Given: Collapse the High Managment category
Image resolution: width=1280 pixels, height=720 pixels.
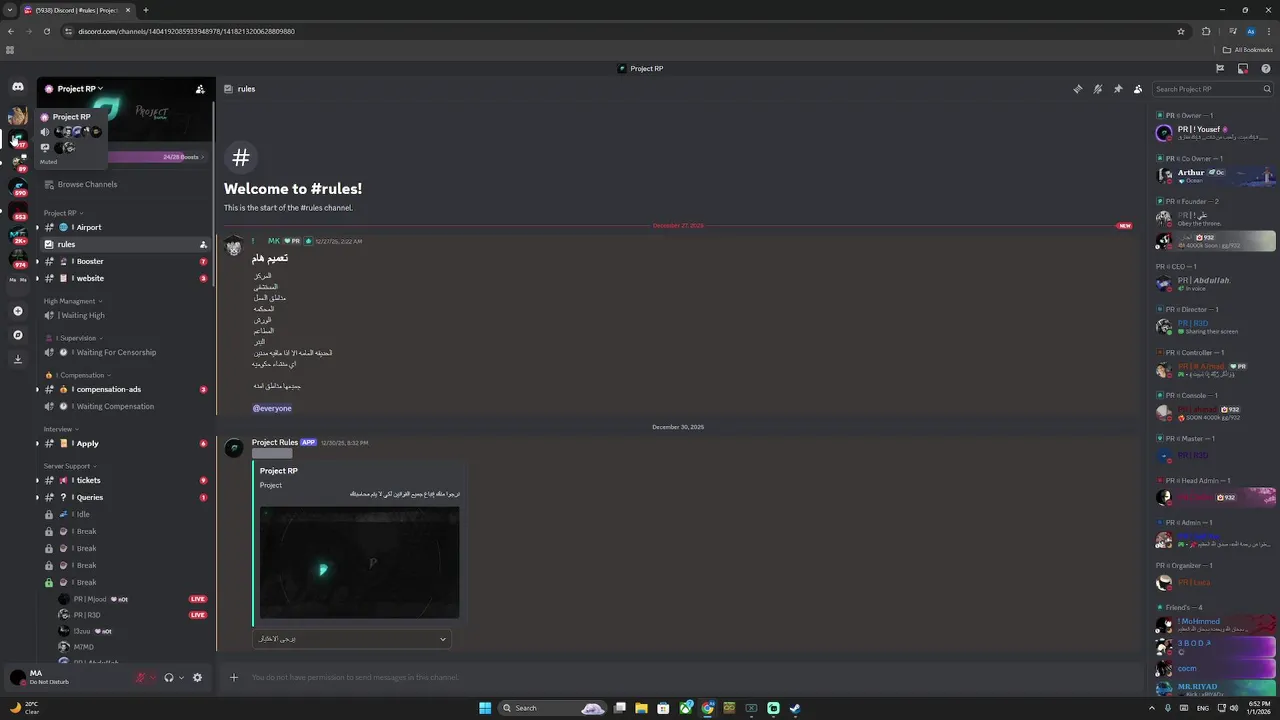Looking at the screenshot, I should tap(73, 301).
